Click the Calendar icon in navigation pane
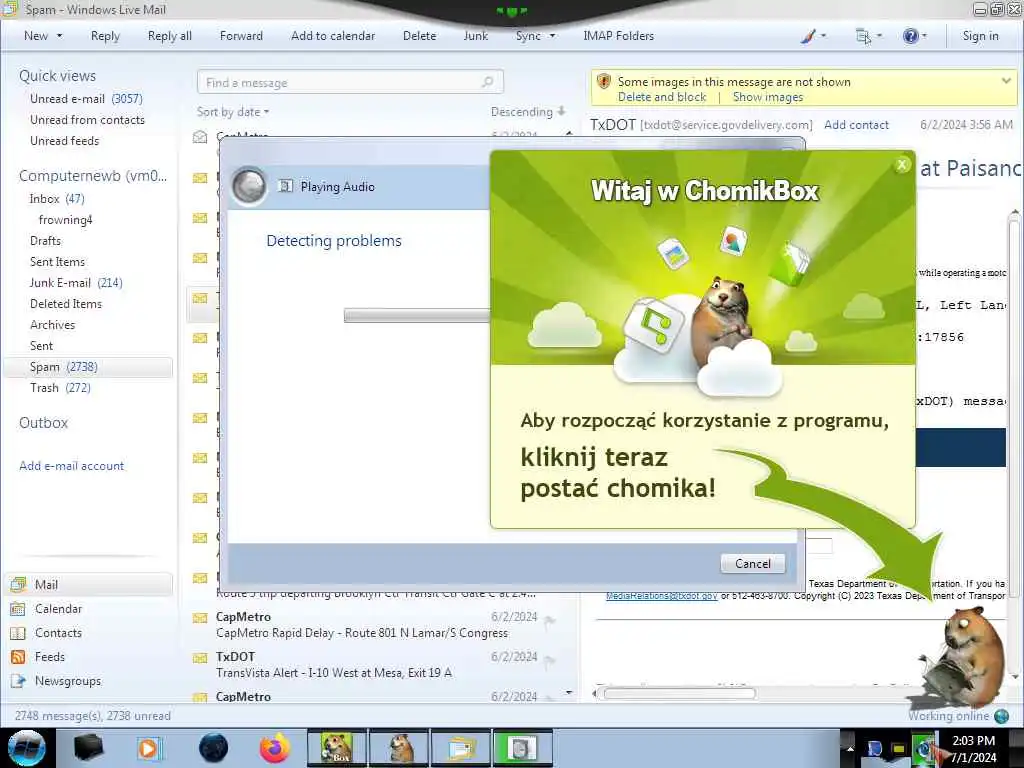1024x768 pixels. [x=18, y=609]
